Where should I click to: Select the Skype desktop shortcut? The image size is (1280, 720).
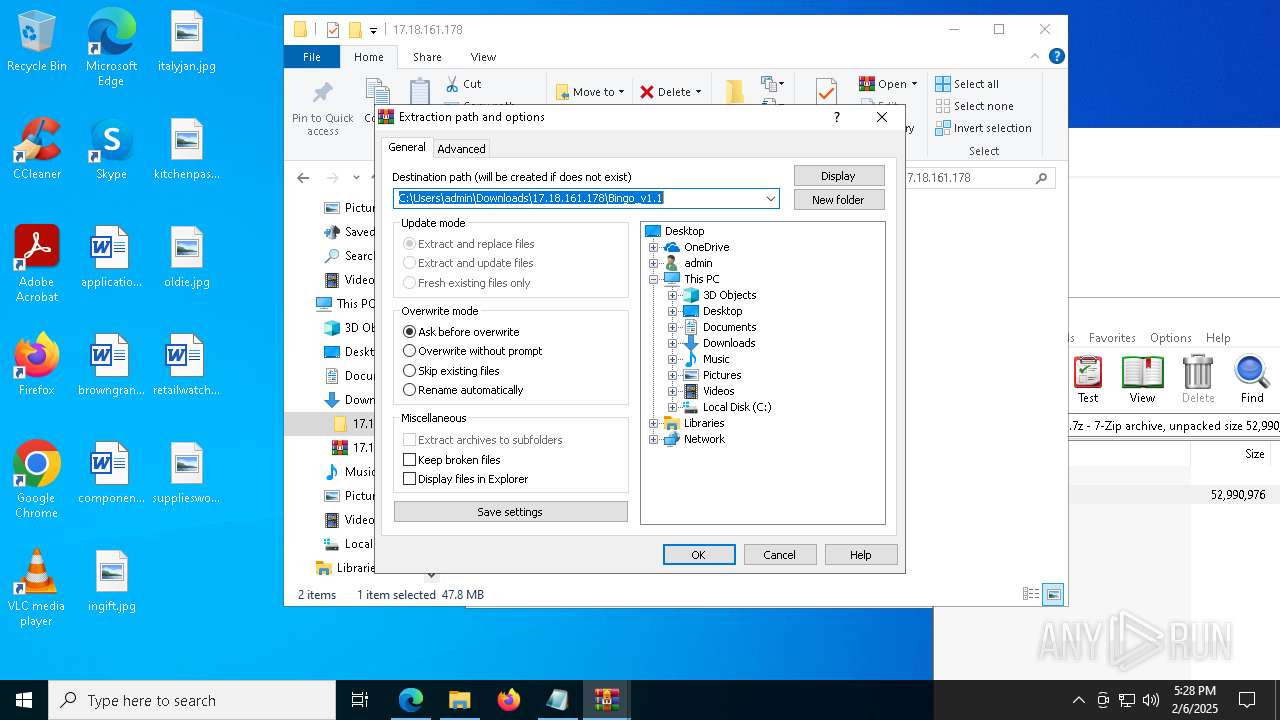(x=111, y=149)
